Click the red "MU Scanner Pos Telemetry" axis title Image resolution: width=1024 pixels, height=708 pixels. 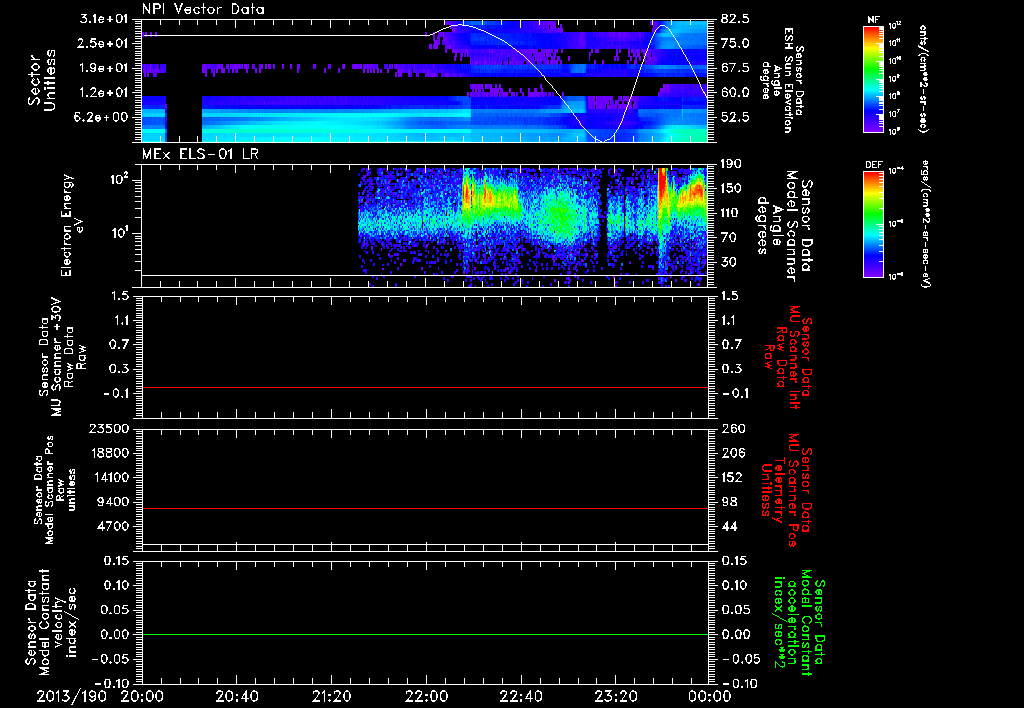click(x=786, y=490)
